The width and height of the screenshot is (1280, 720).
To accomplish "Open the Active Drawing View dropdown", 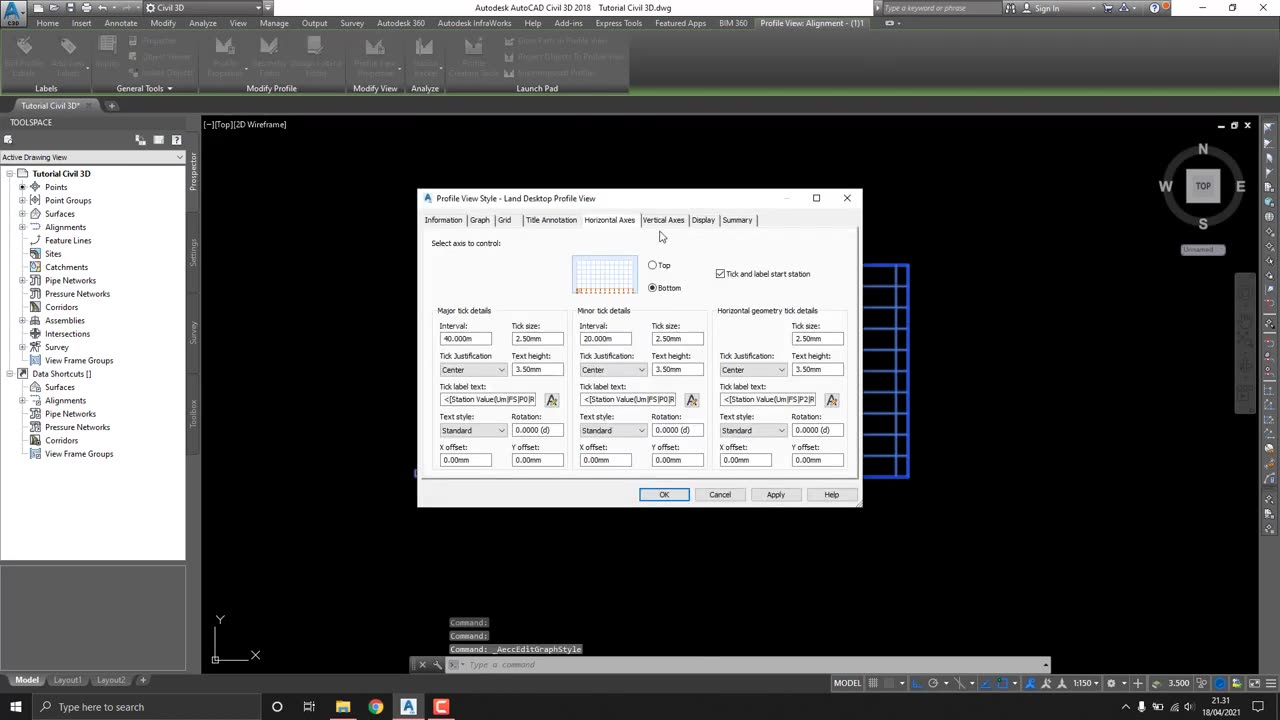I will 92,157.
